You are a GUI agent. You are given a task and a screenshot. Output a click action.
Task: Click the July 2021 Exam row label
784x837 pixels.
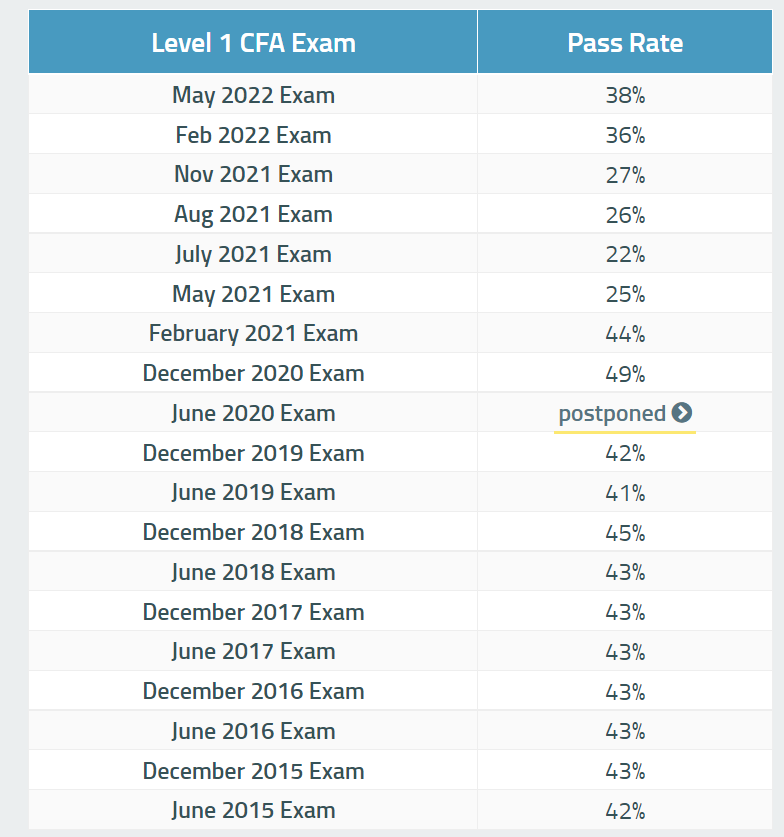pyautogui.click(x=253, y=254)
